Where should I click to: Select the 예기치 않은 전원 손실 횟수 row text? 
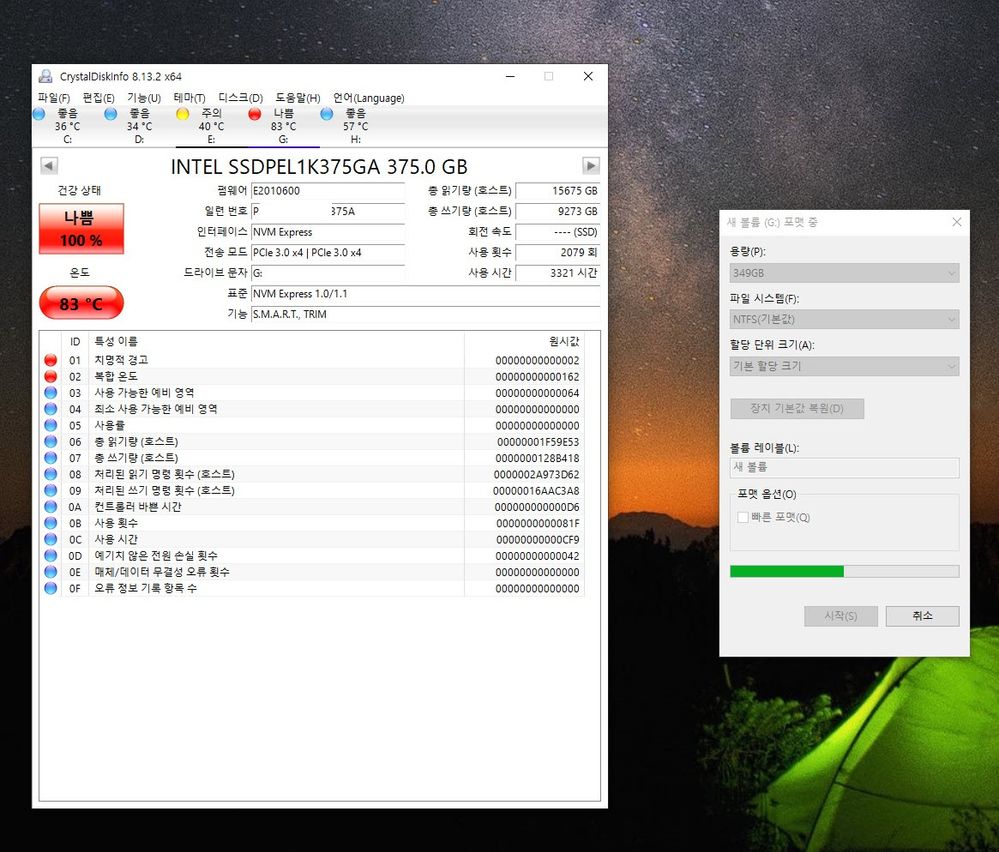point(156,556)
